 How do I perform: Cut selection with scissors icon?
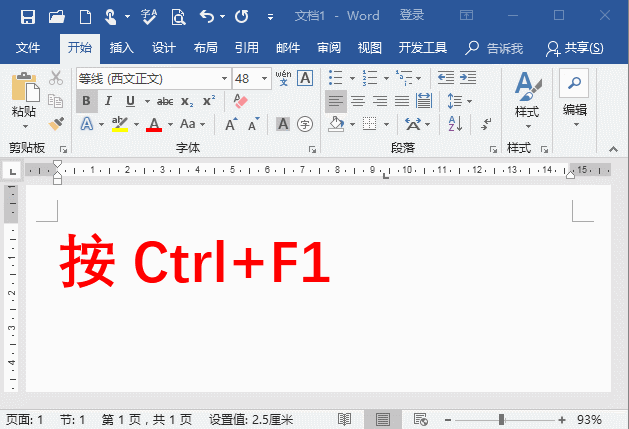(56, 78)
